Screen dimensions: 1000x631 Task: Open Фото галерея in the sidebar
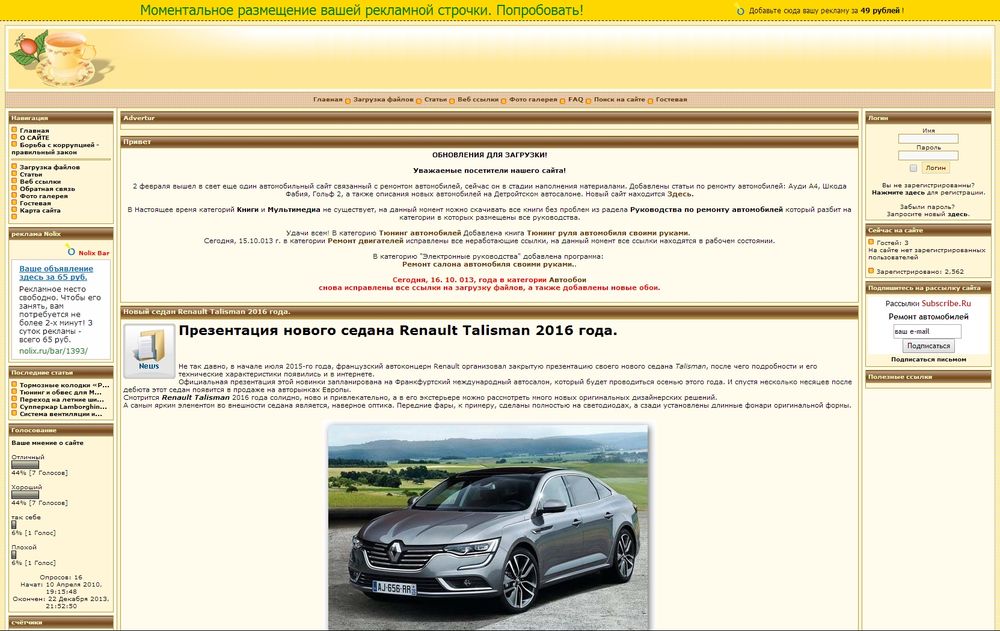tap(43, 196)
